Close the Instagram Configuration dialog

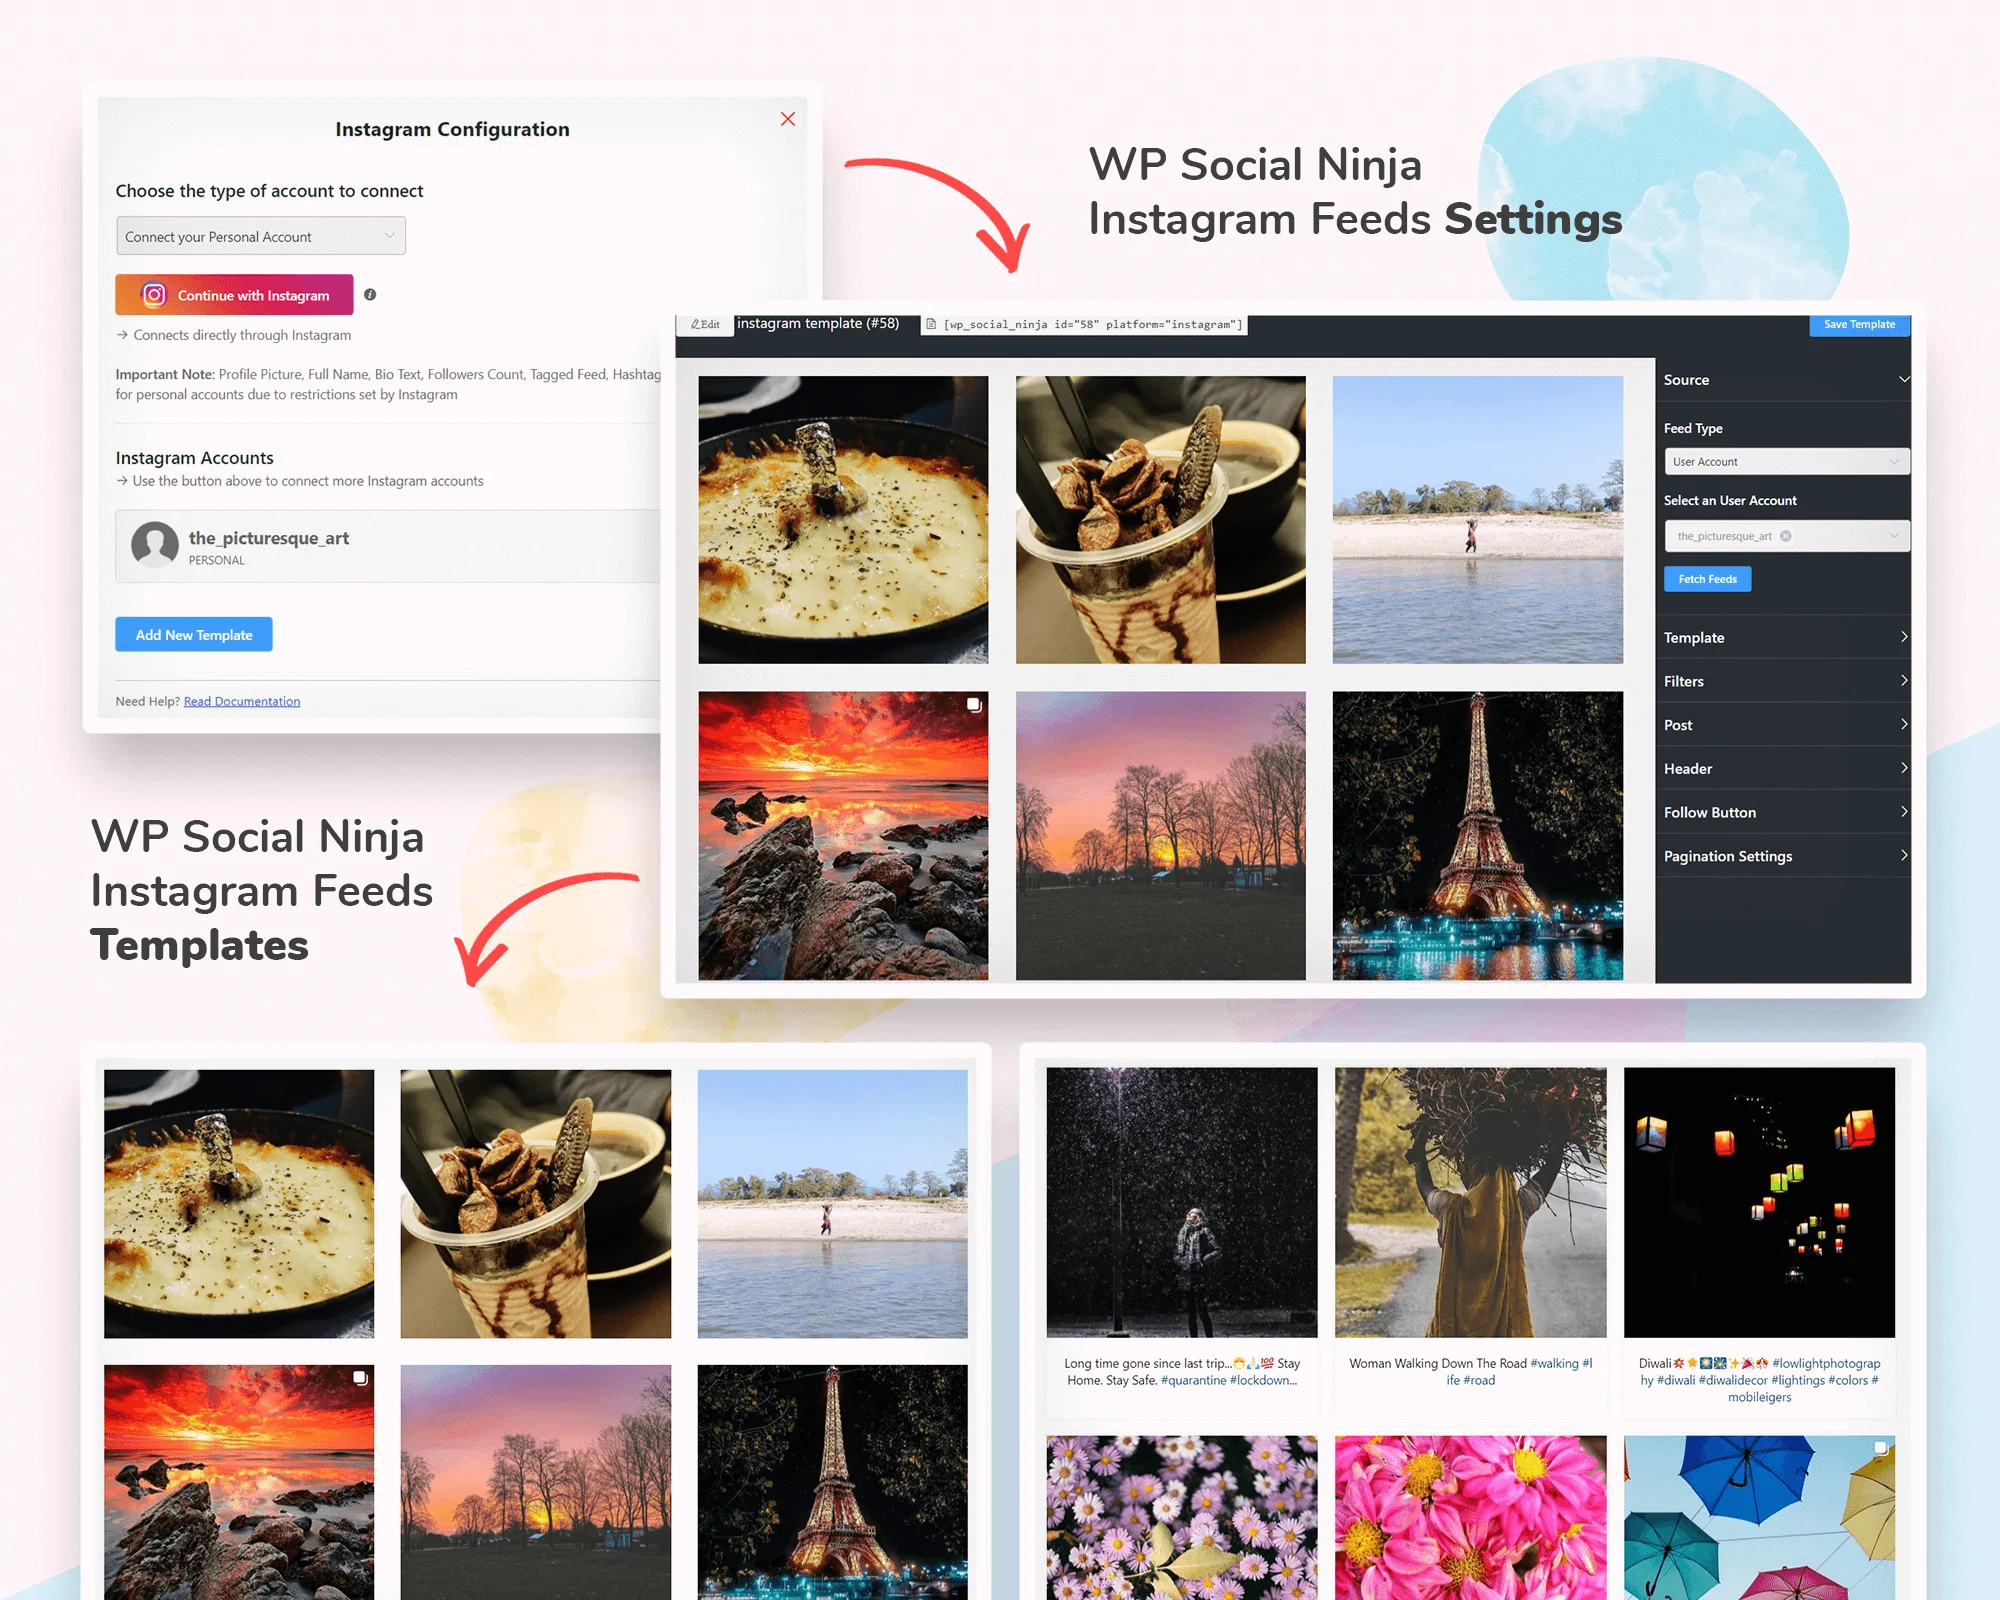click(788, 118)
